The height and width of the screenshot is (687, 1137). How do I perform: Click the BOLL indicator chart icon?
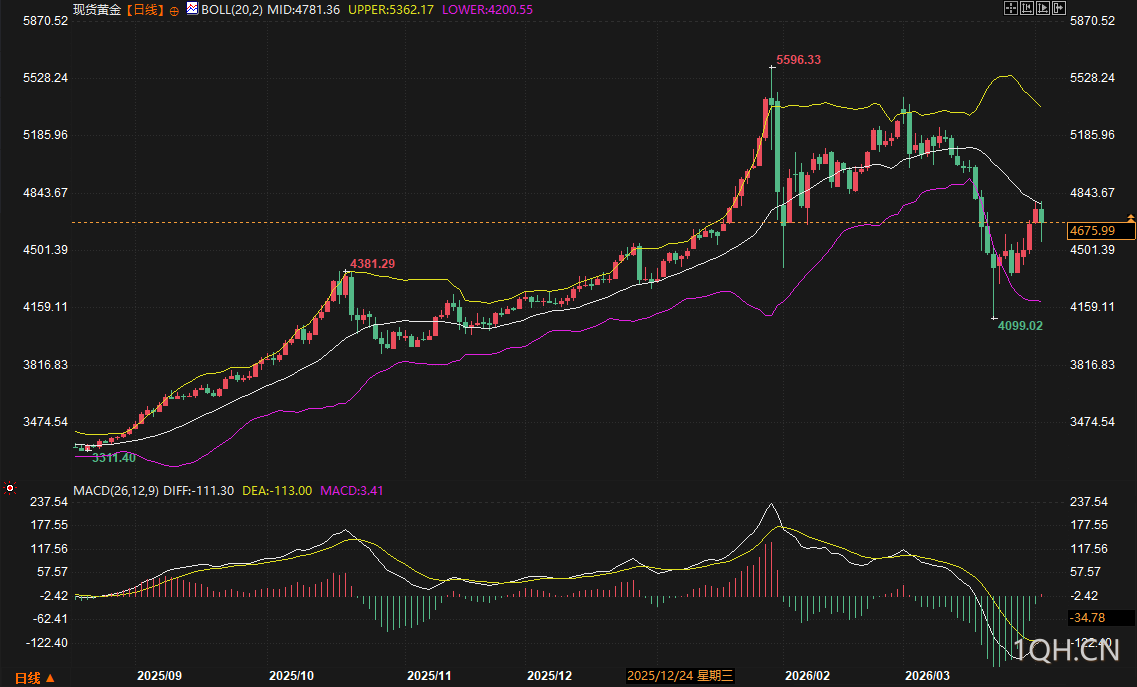coord(192,9)
